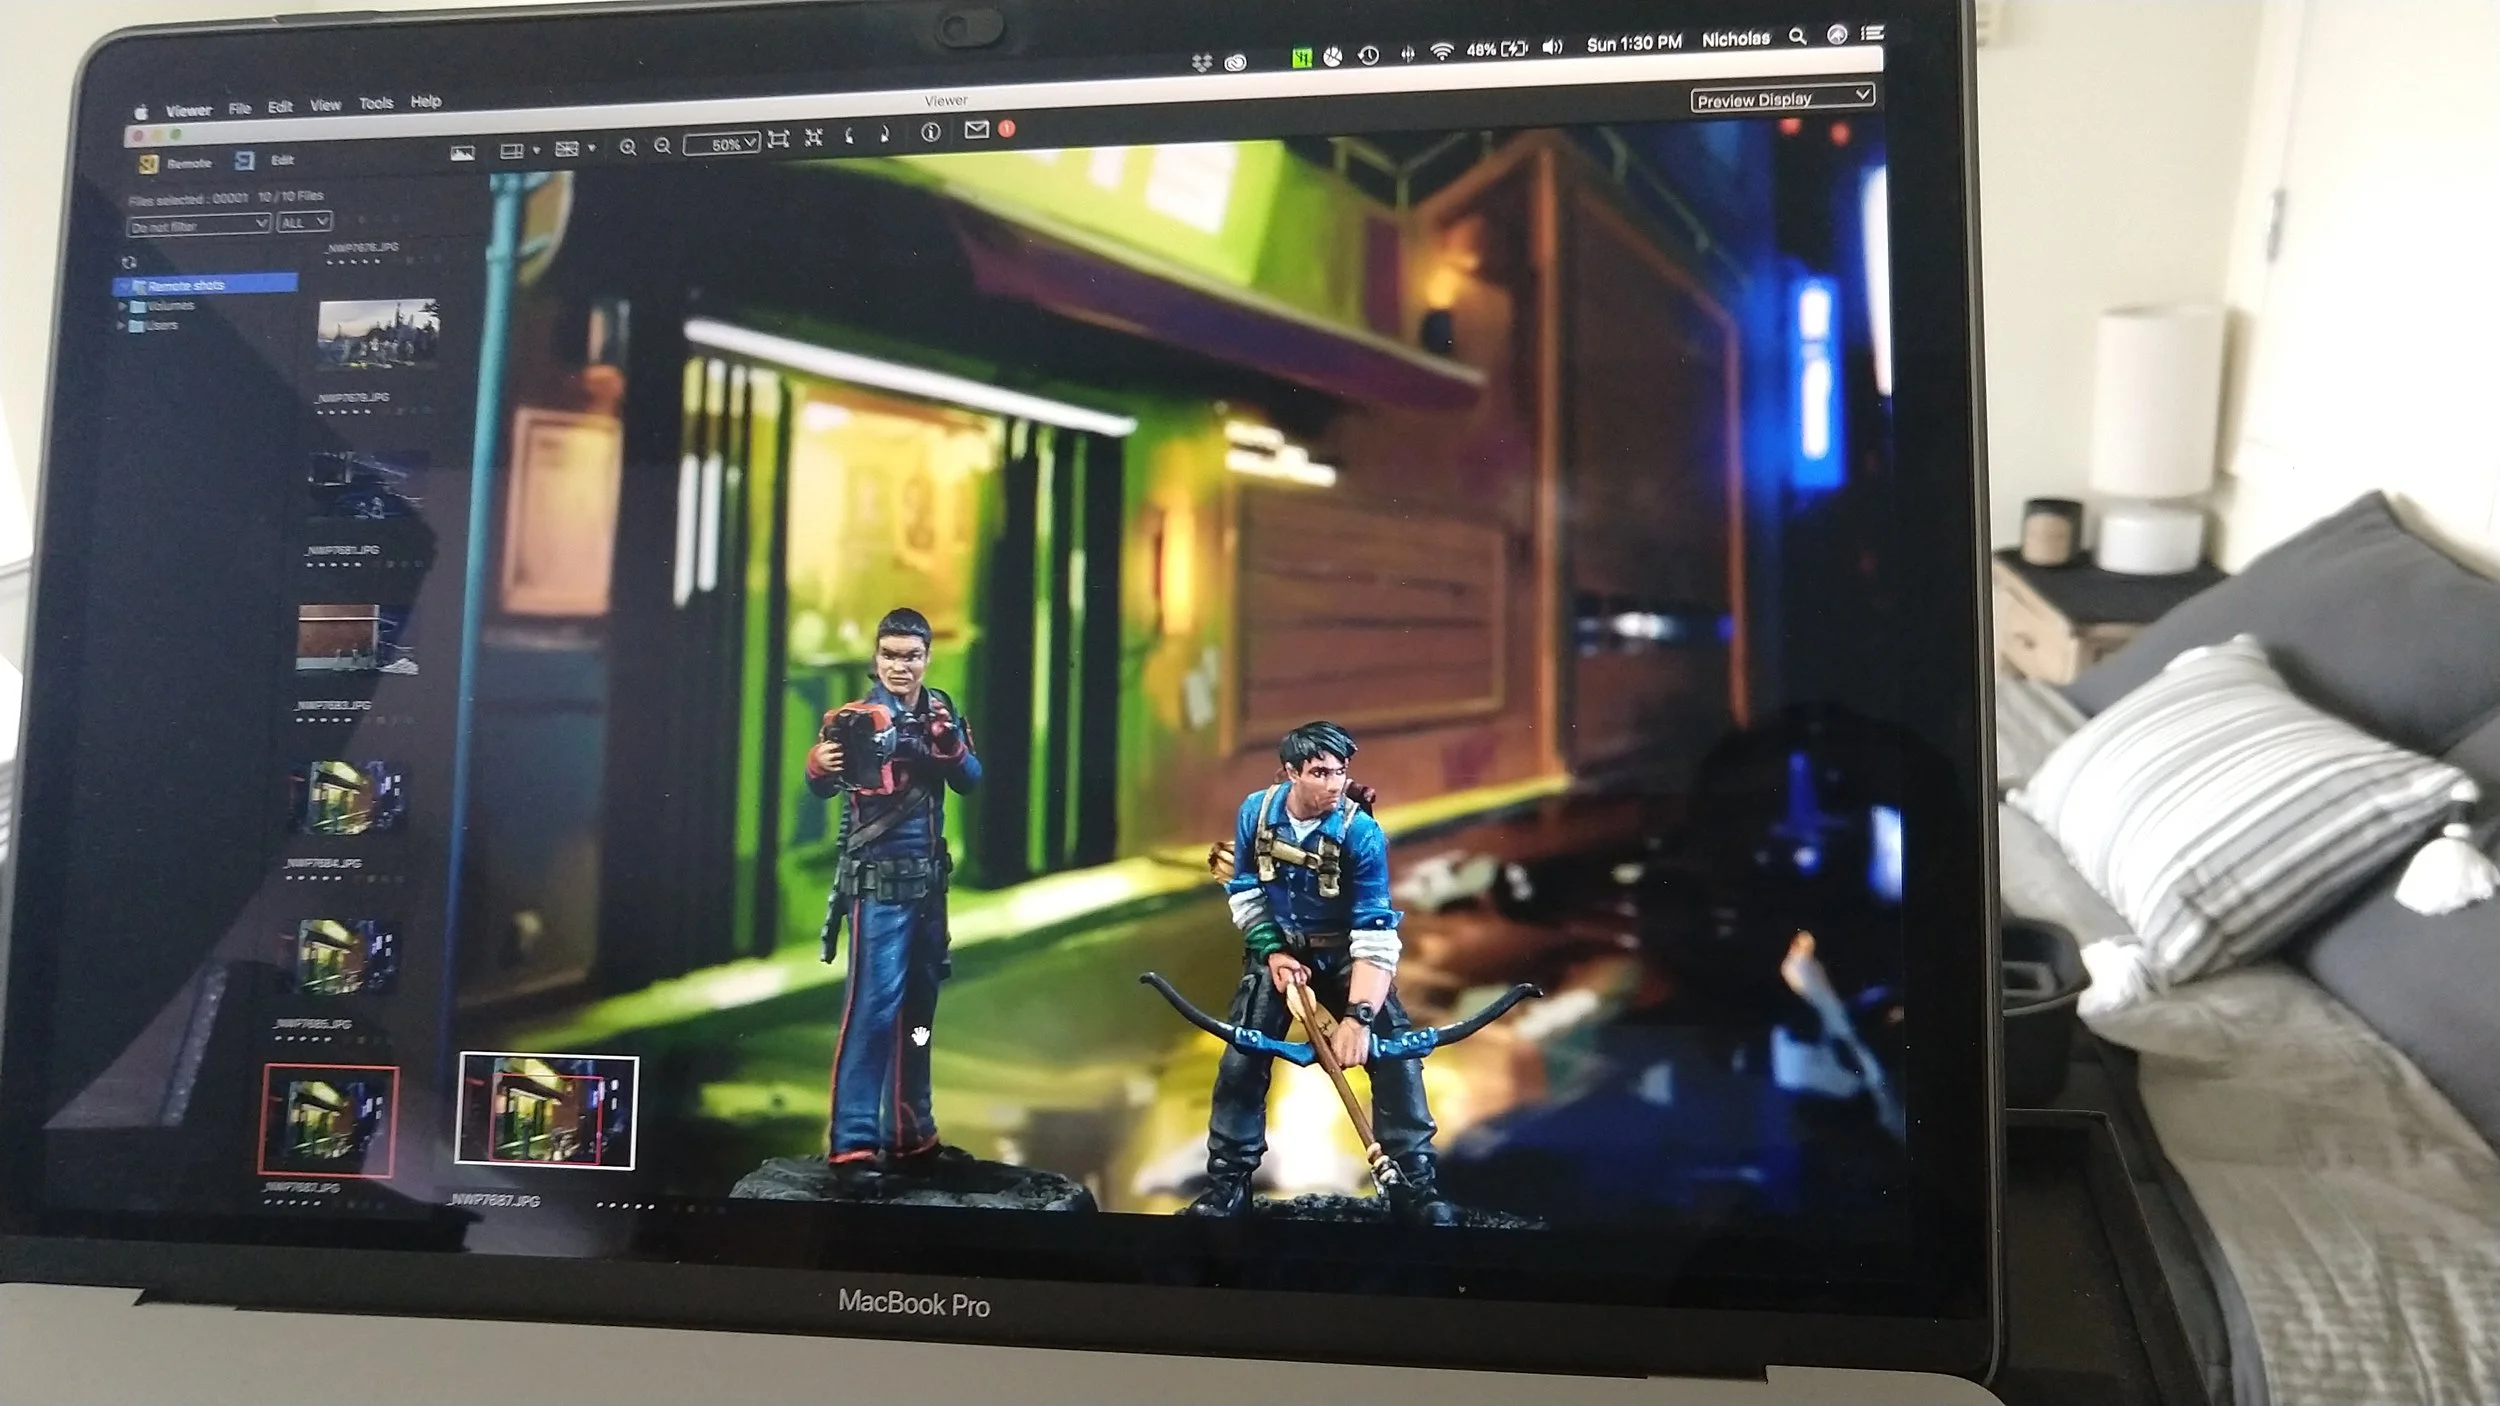2500x1406 pixels.
Task: Select thumbnail above _NWP7679.JPG label
Action: point(378,334)
